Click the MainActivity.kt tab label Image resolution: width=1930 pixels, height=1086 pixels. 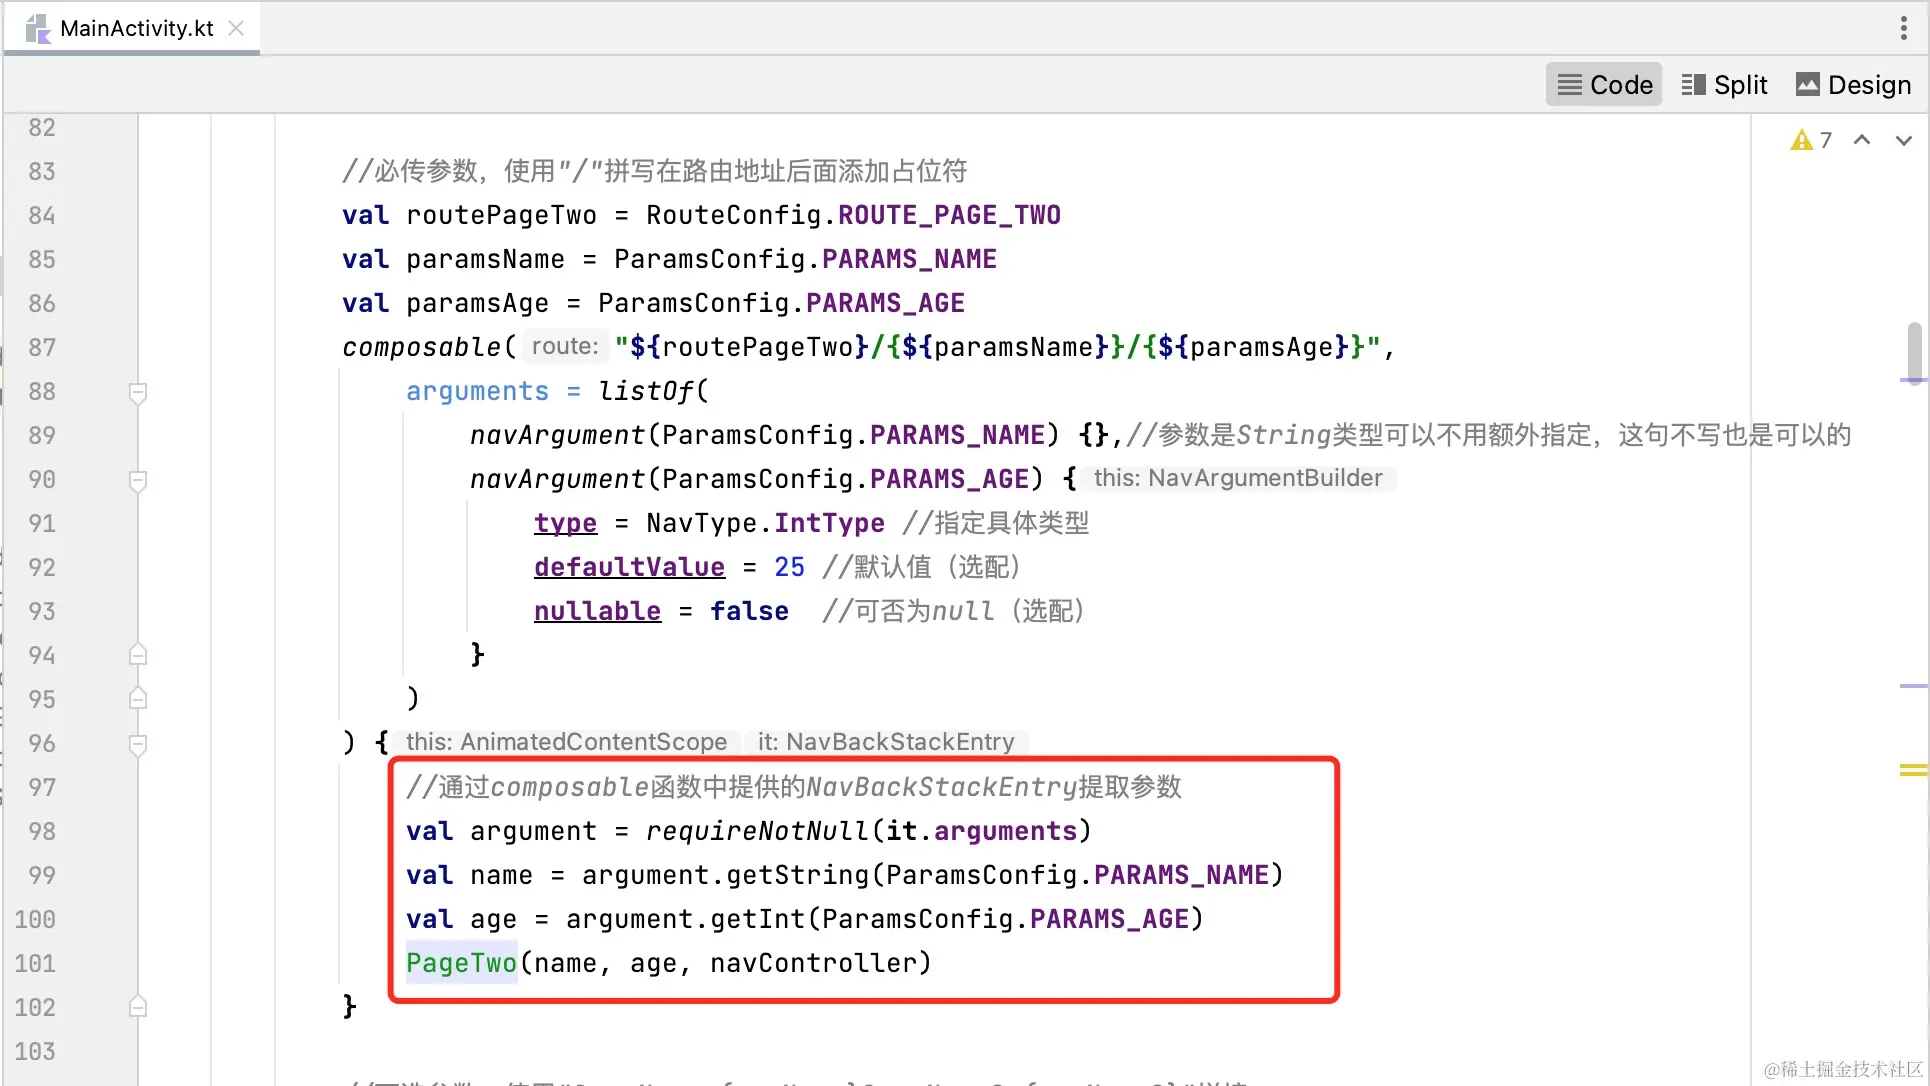(x=137, y=28)
